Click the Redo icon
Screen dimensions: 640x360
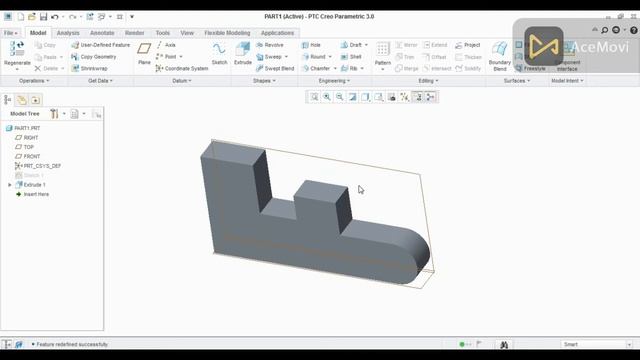point(73,17)
